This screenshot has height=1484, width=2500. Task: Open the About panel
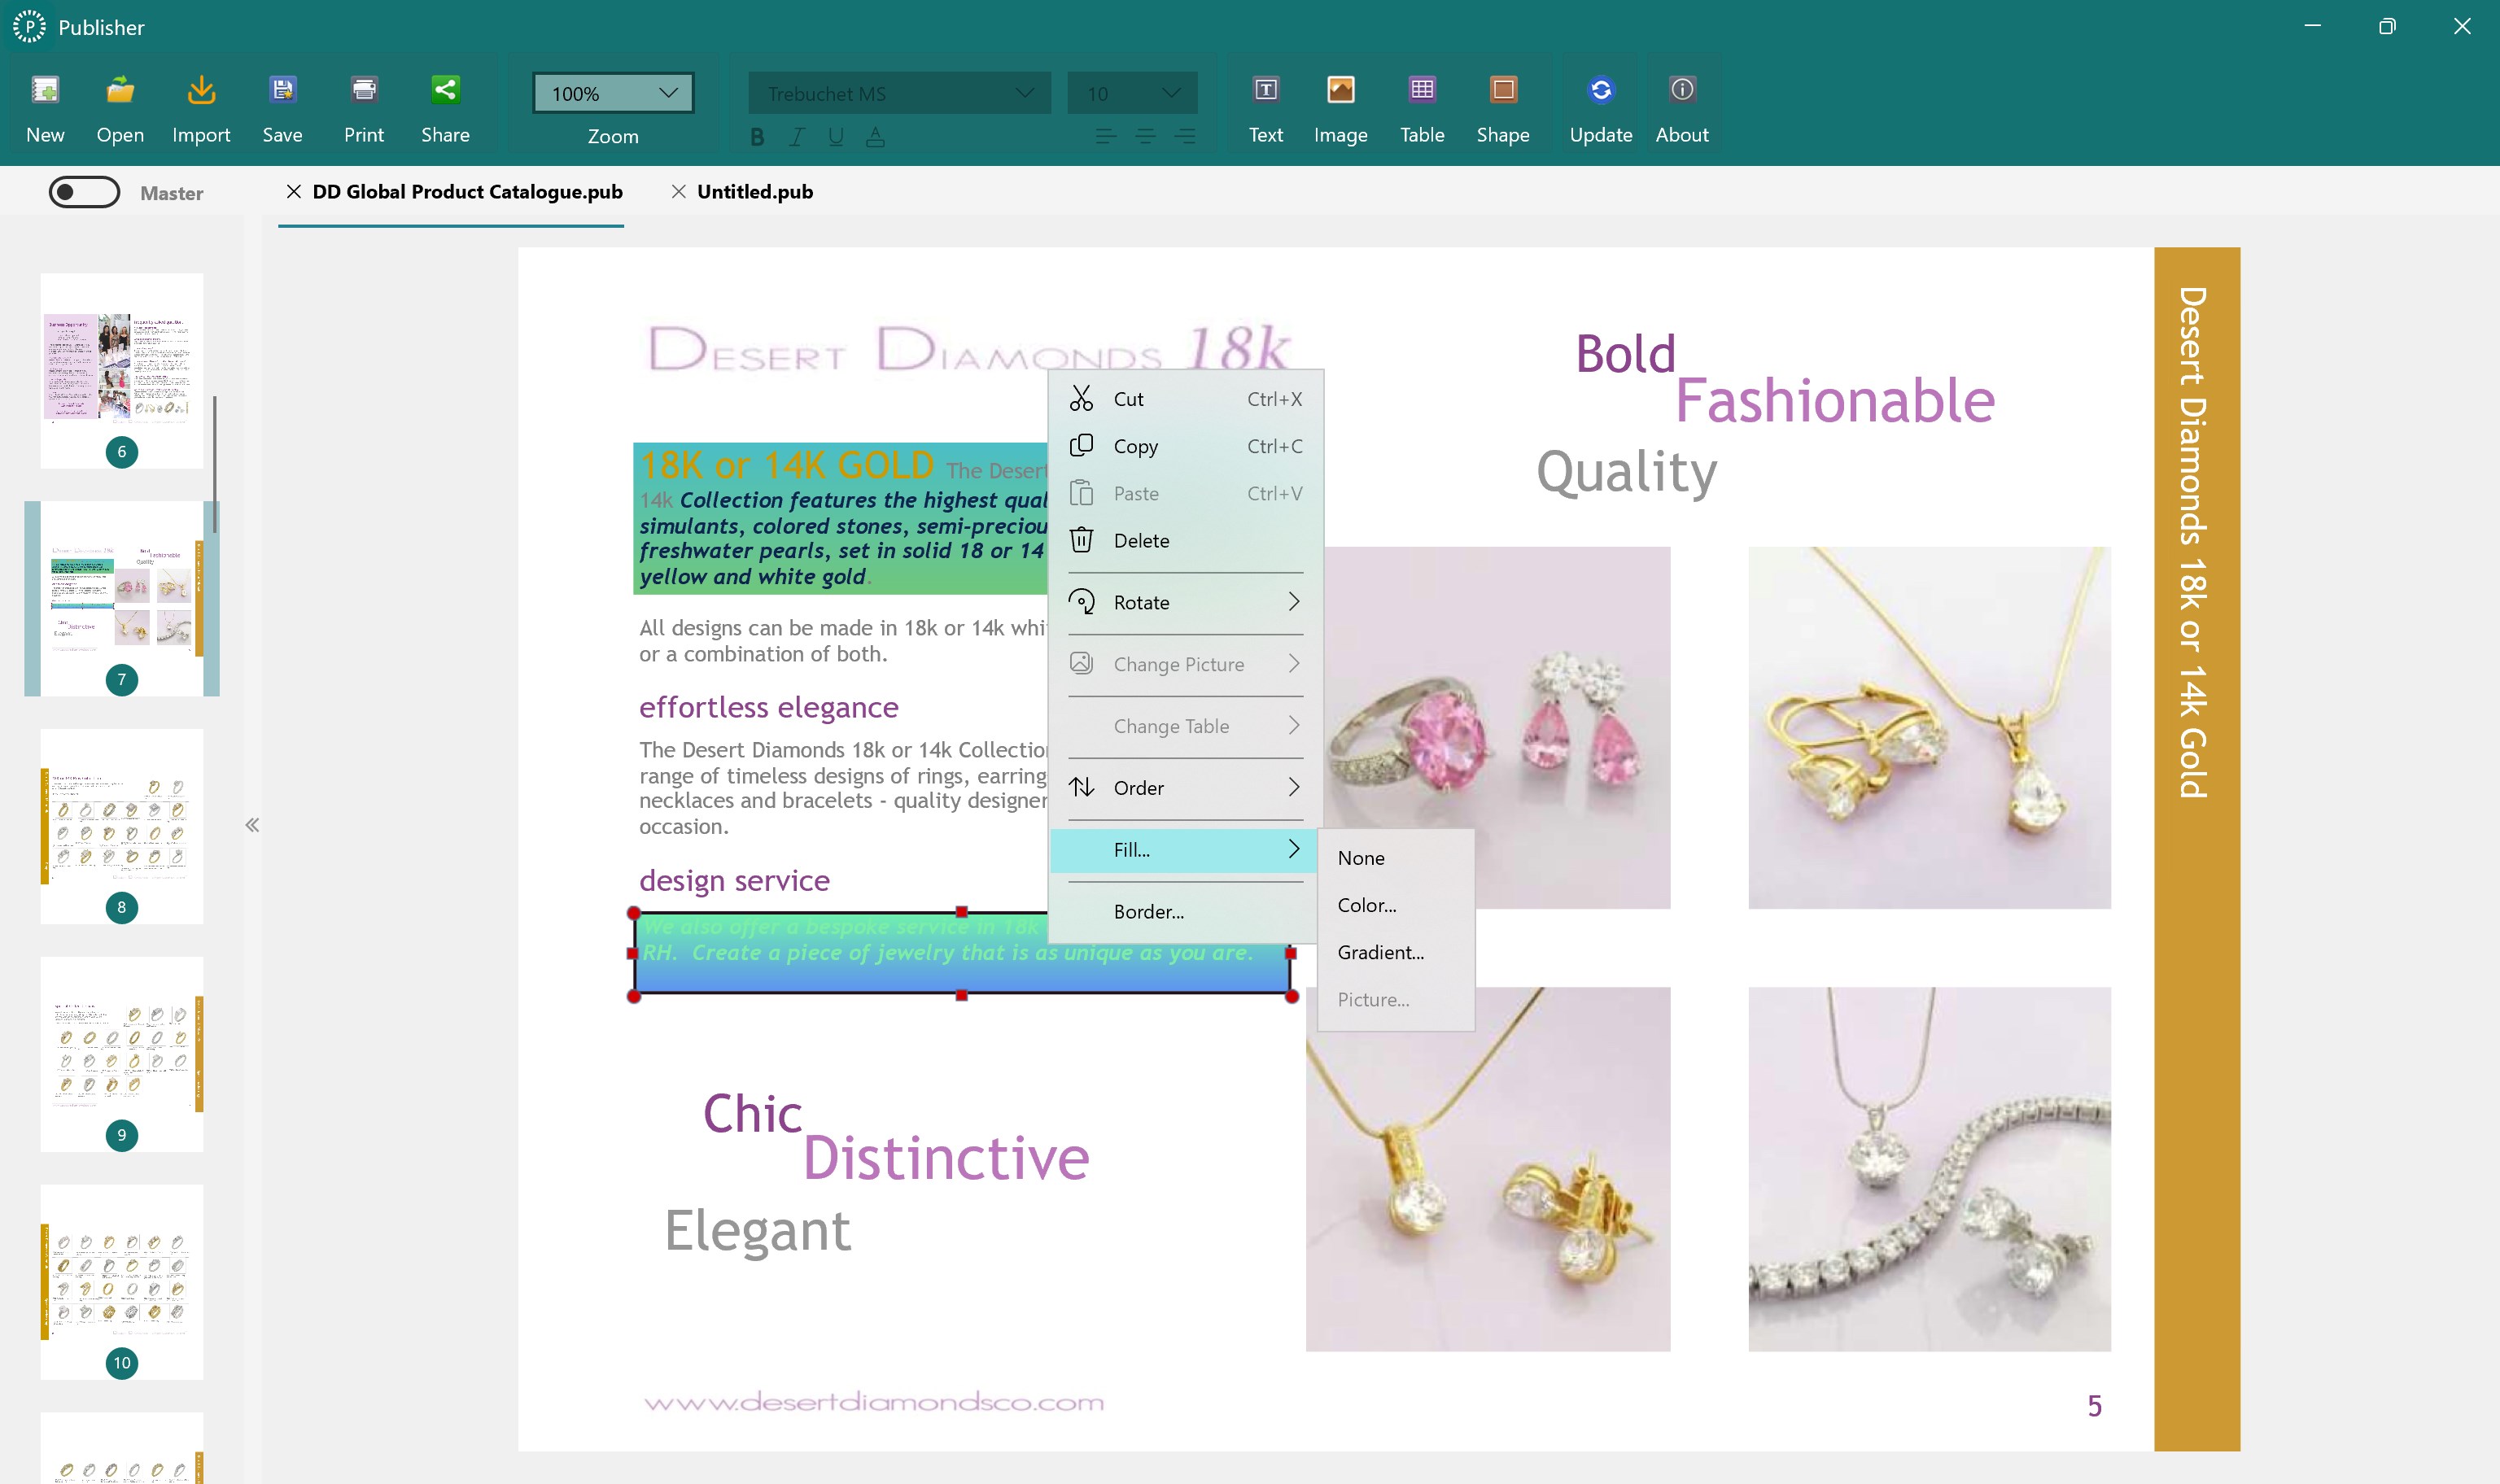tap(1681, 105)
